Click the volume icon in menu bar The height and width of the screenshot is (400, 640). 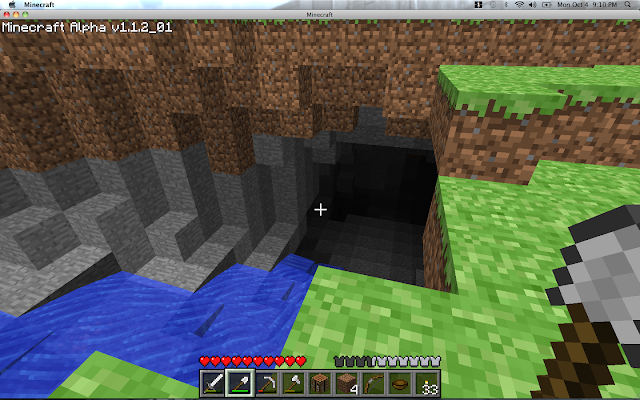tap(532, 4)
